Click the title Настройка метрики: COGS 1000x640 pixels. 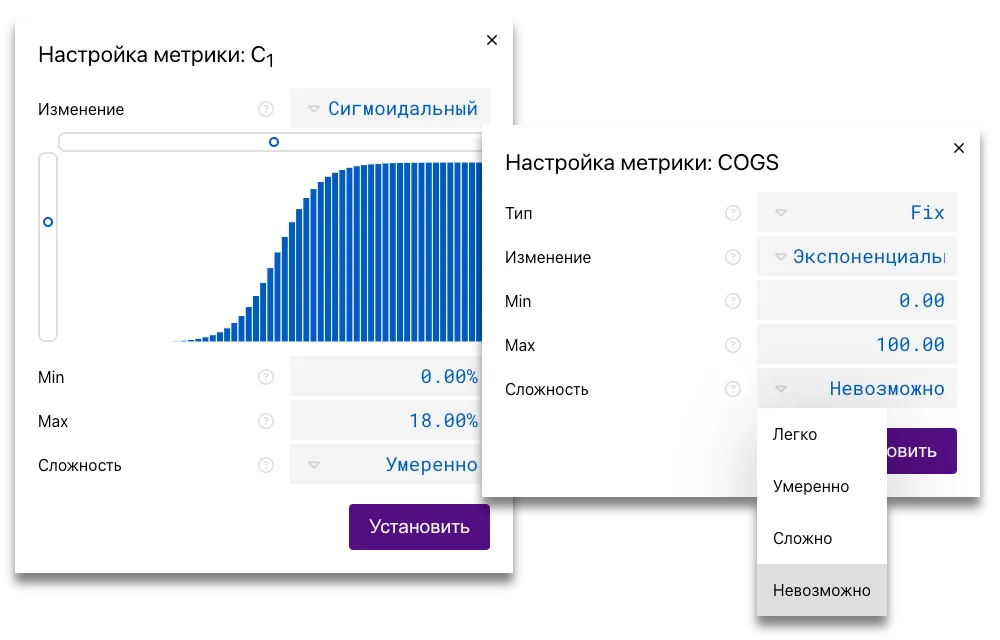(642, 163)
